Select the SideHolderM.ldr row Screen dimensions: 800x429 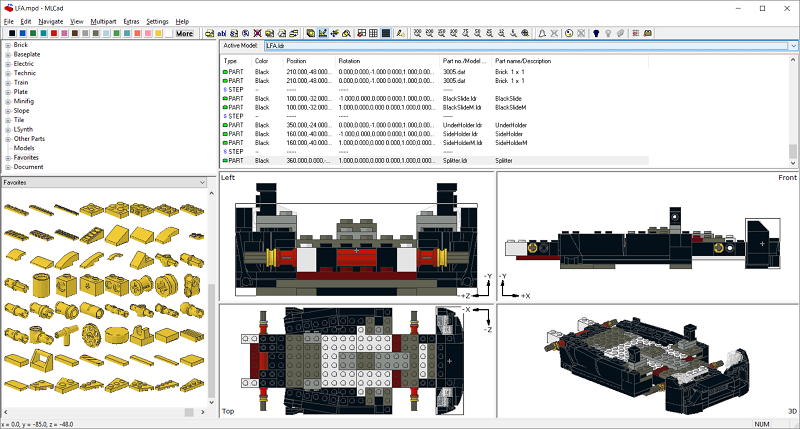tap(435, 143)
